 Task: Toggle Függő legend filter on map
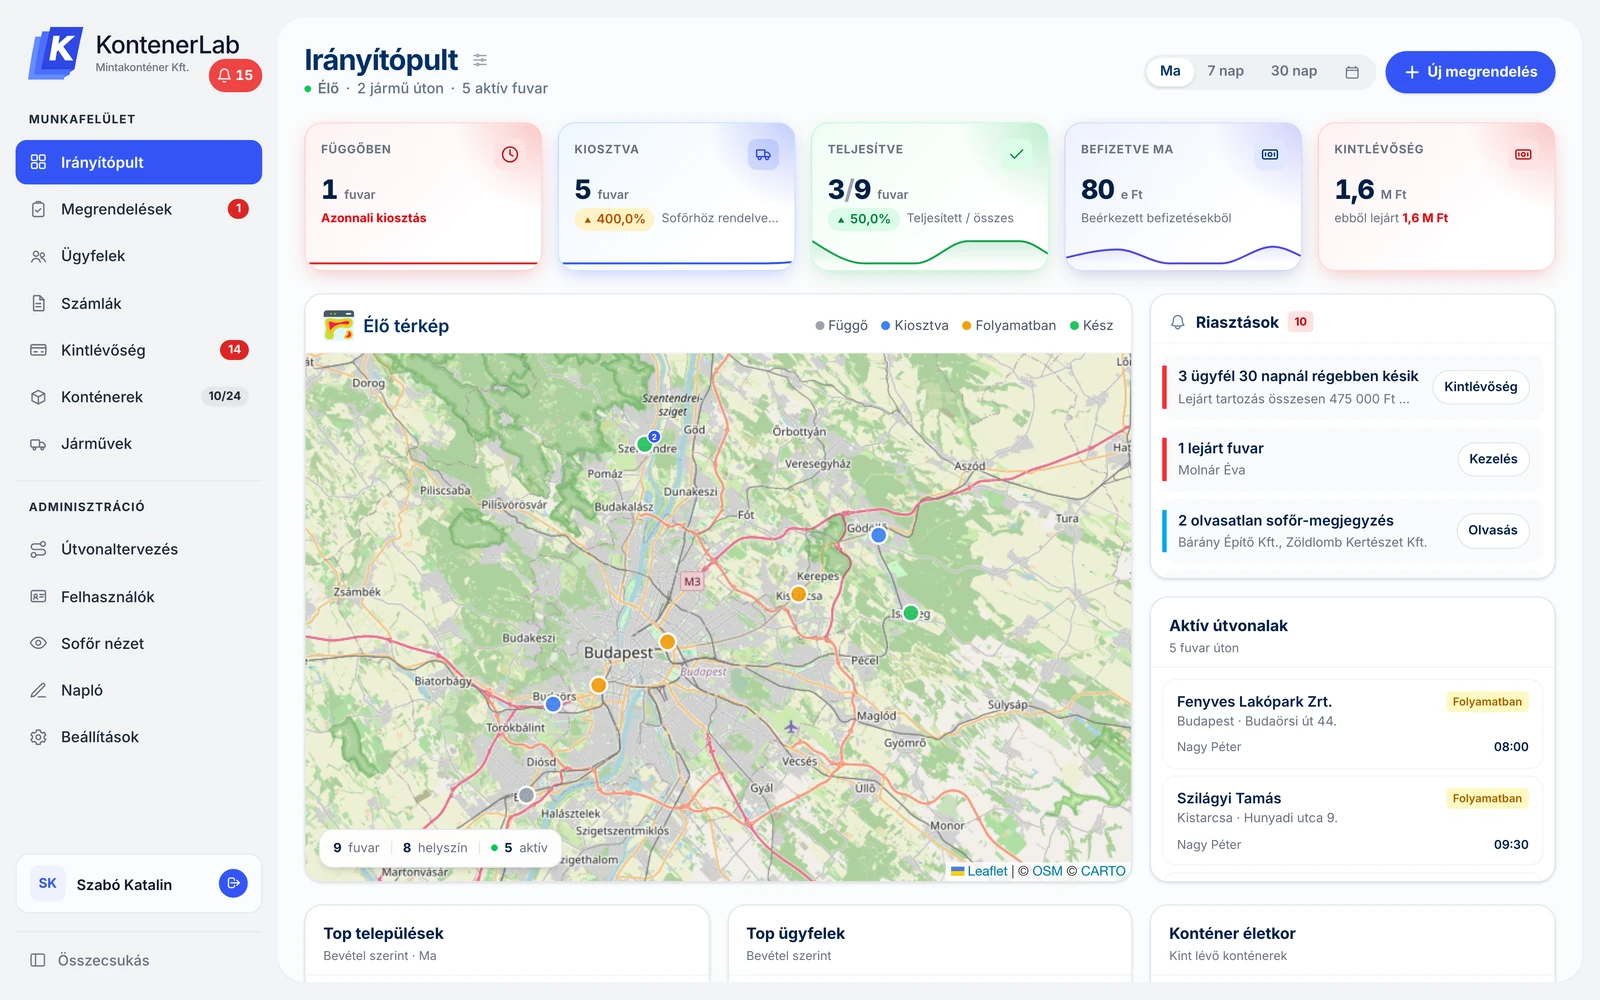(841, 326)
